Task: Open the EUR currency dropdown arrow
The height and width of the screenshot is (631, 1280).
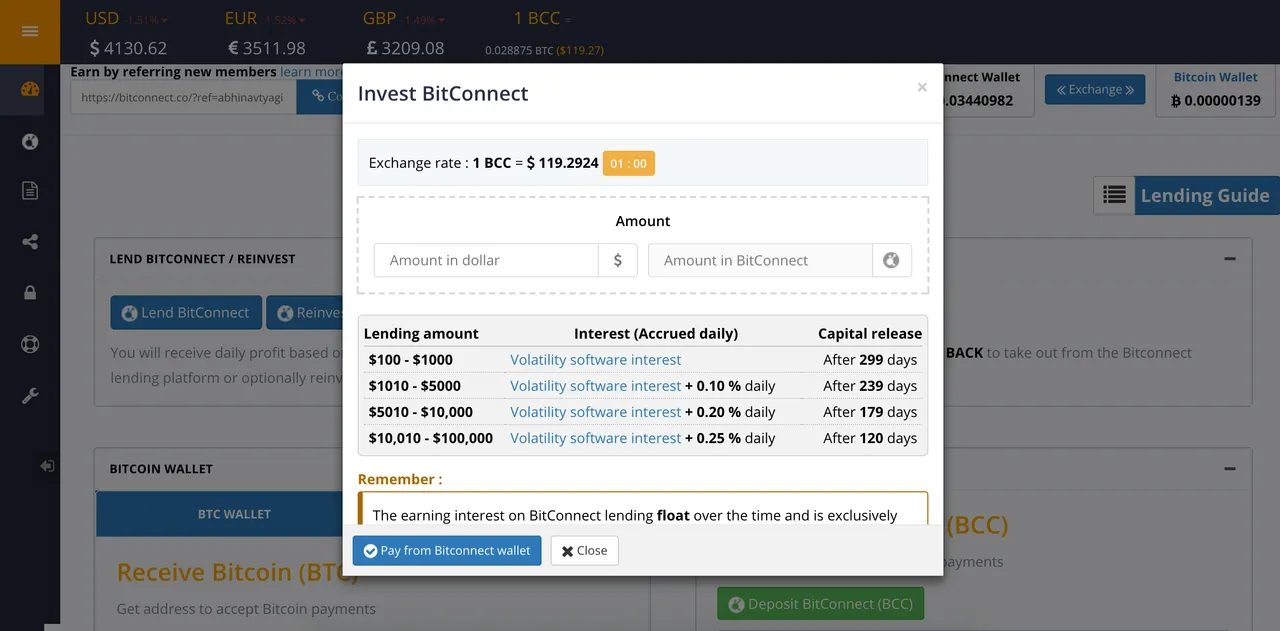Action: 302,20
